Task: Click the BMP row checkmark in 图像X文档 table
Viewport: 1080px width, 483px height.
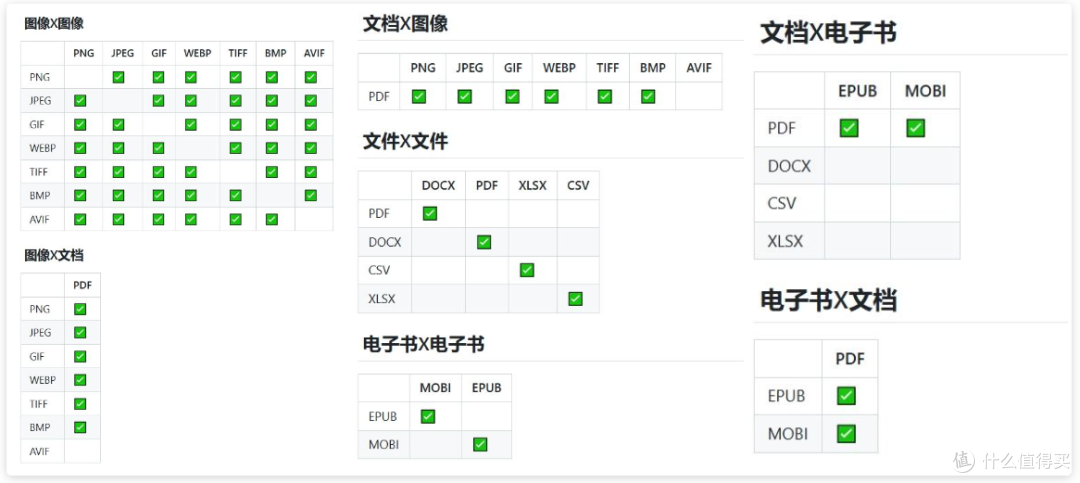Action: (80, 427)
